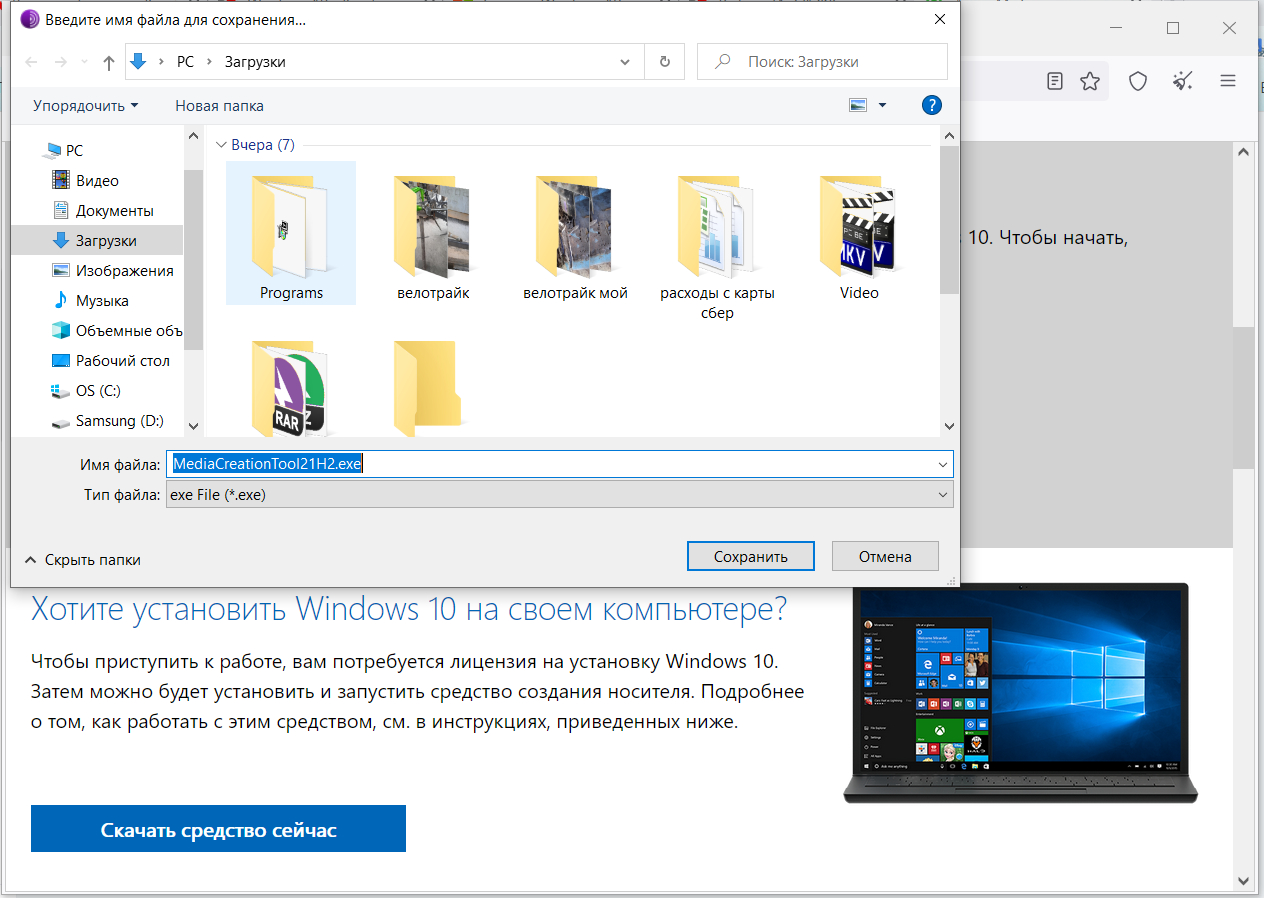Screen dimensions: 1264x898
Task: Refresh the Загрузки folder view
Action: click(665, 62)
